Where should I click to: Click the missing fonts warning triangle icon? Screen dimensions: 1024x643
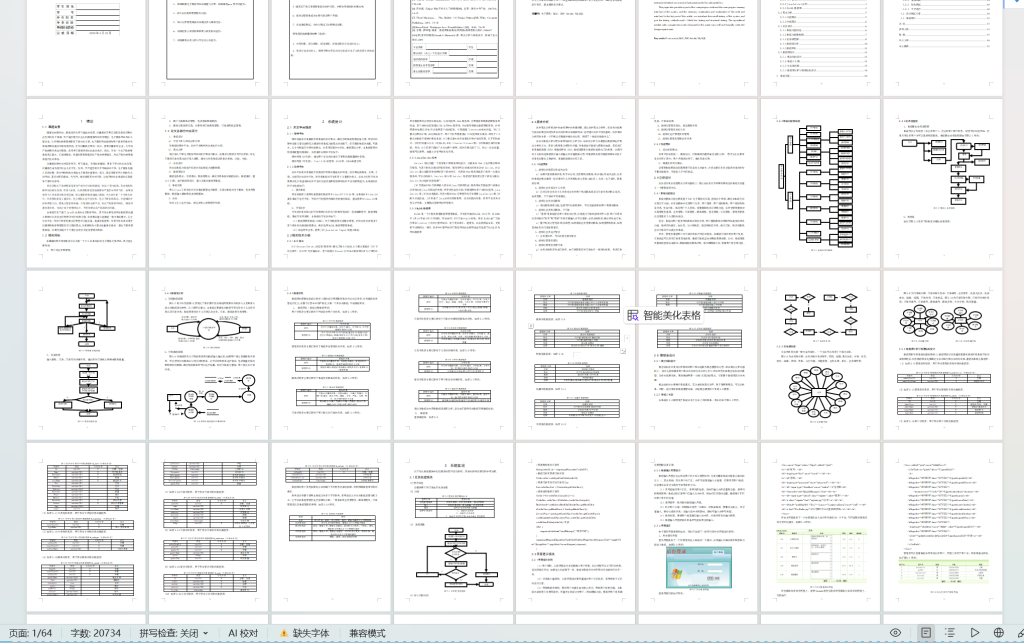tap(283, 633)
